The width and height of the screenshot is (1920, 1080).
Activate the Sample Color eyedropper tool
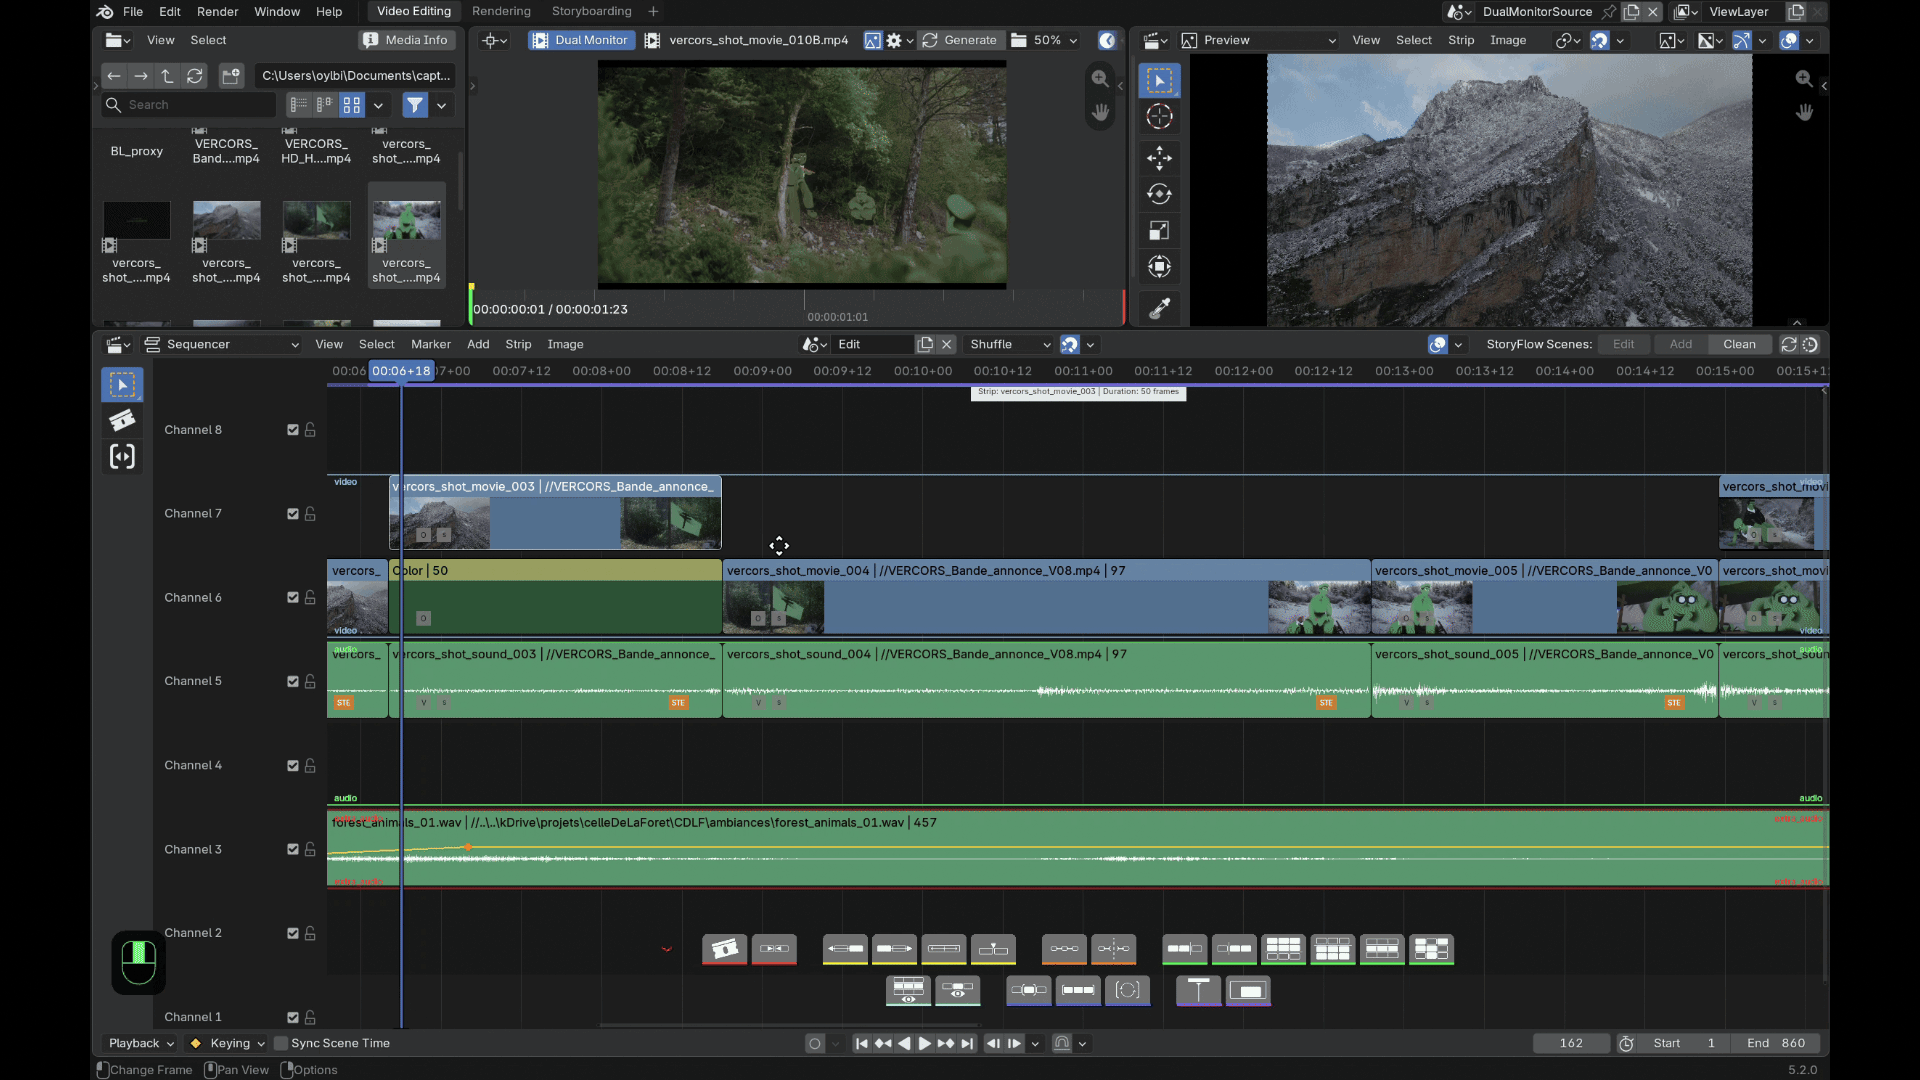[x=1159, y=308]
